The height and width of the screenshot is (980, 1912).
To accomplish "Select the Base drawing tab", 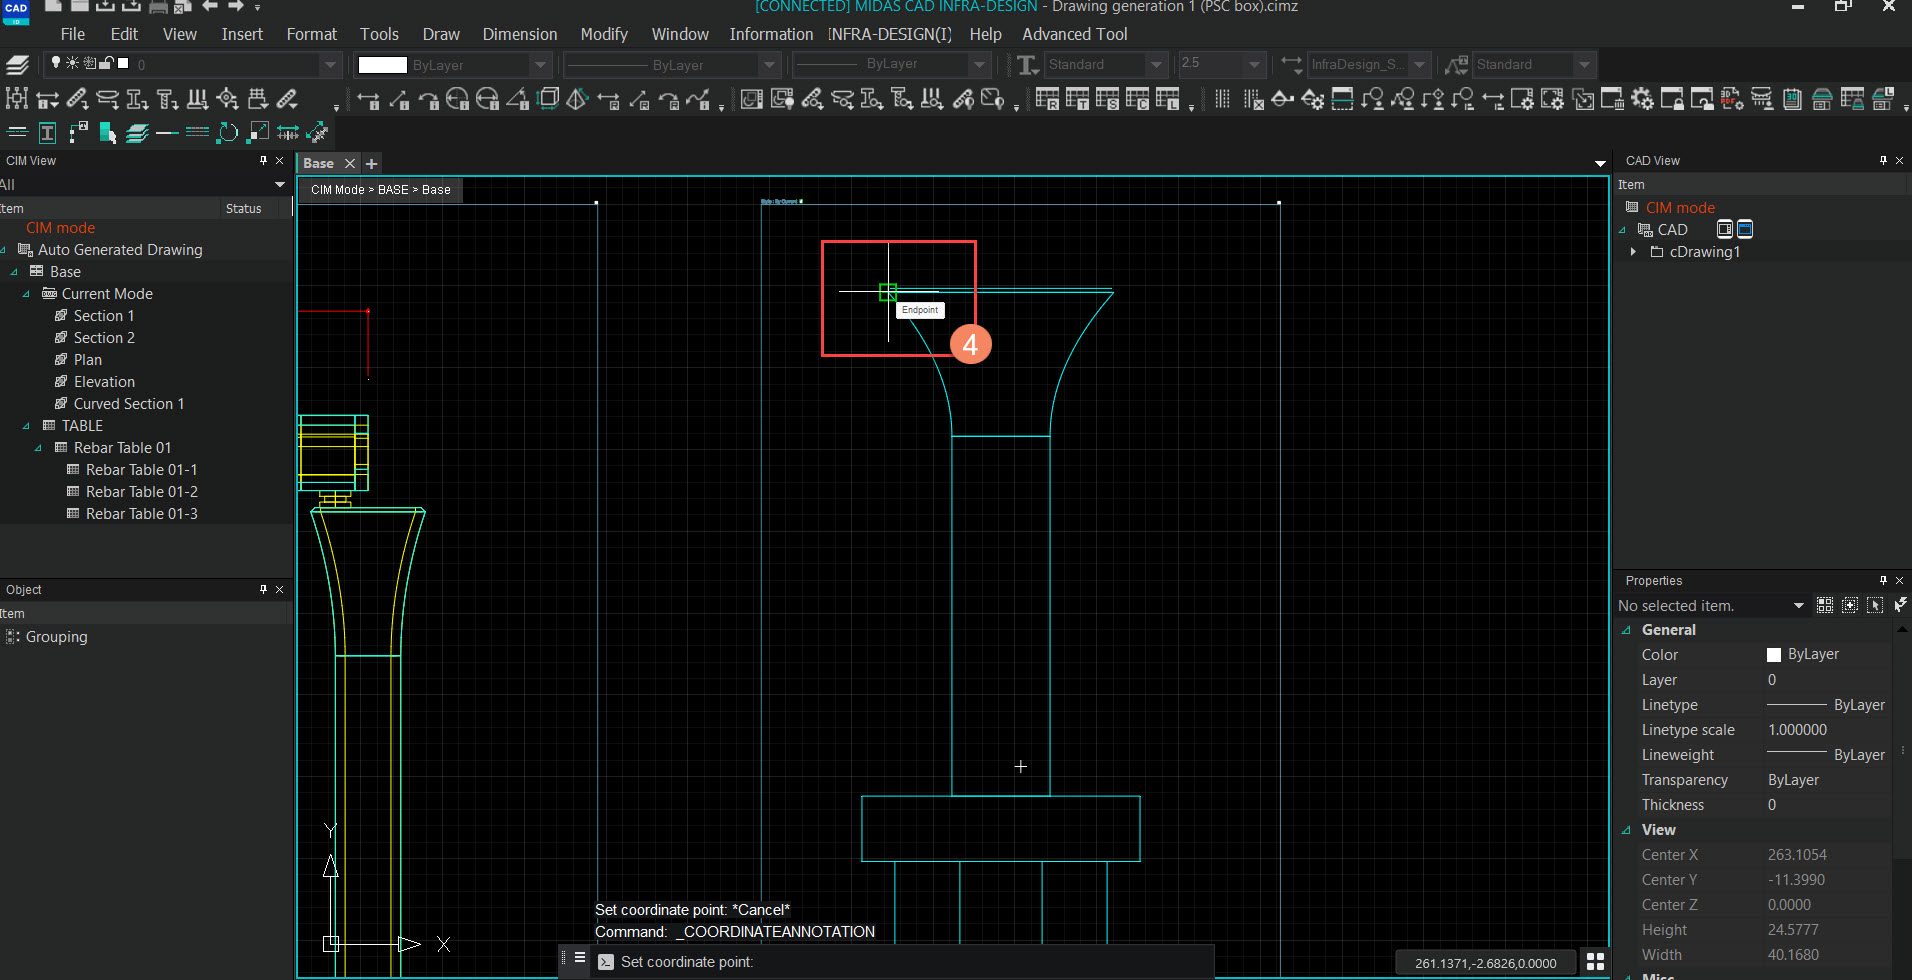I will click(318, 163).
